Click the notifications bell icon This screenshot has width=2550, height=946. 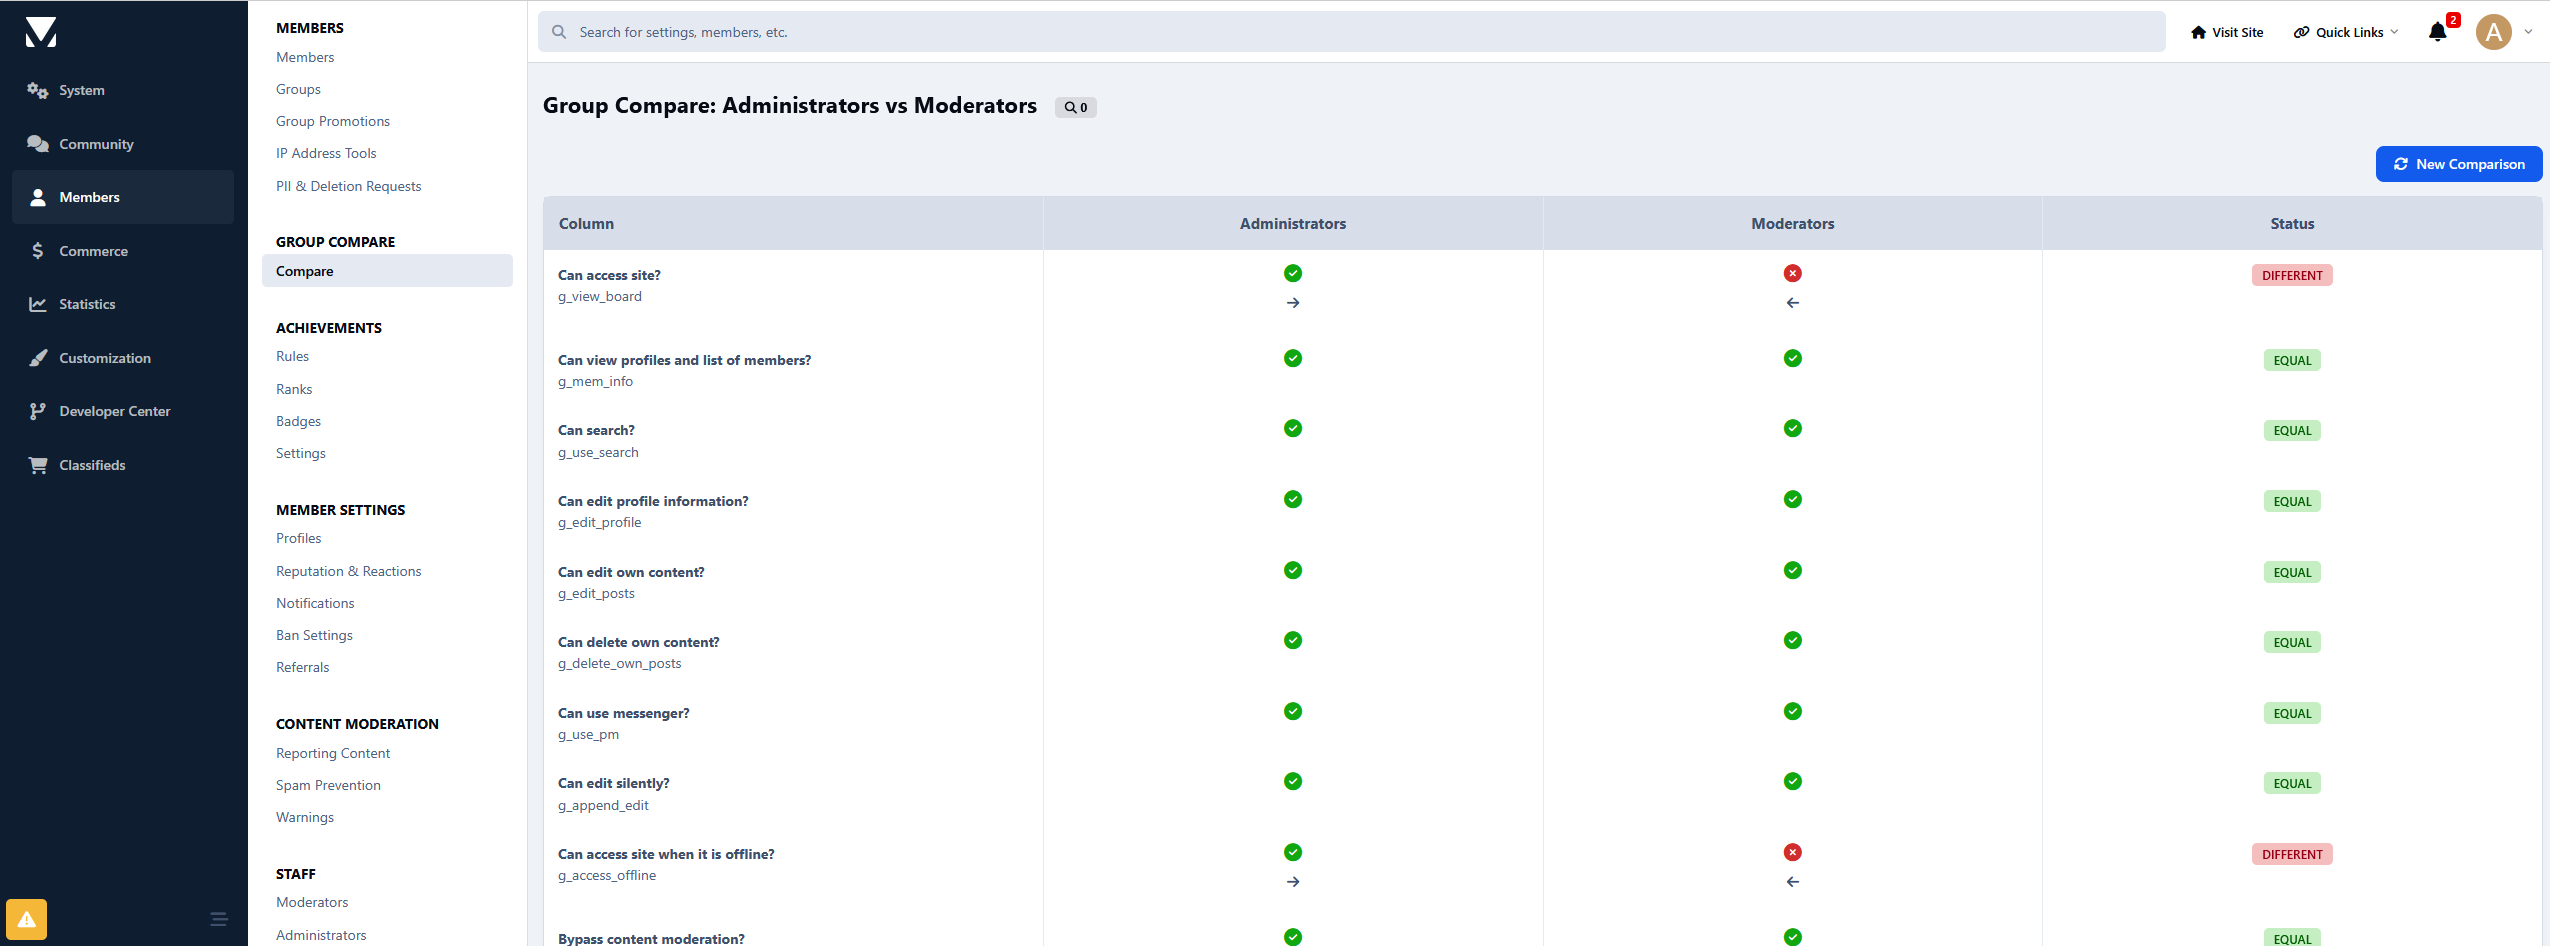[x=2437, y=32]
